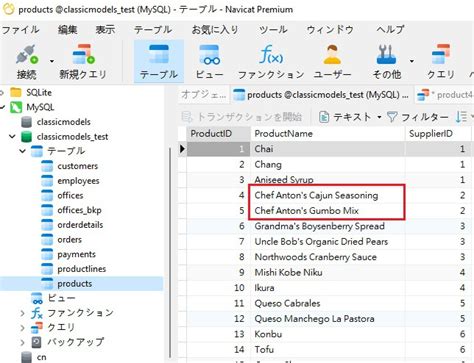
Task: Click Chef Anton's Cajun Seasoning cell
Action: point(328,195)
